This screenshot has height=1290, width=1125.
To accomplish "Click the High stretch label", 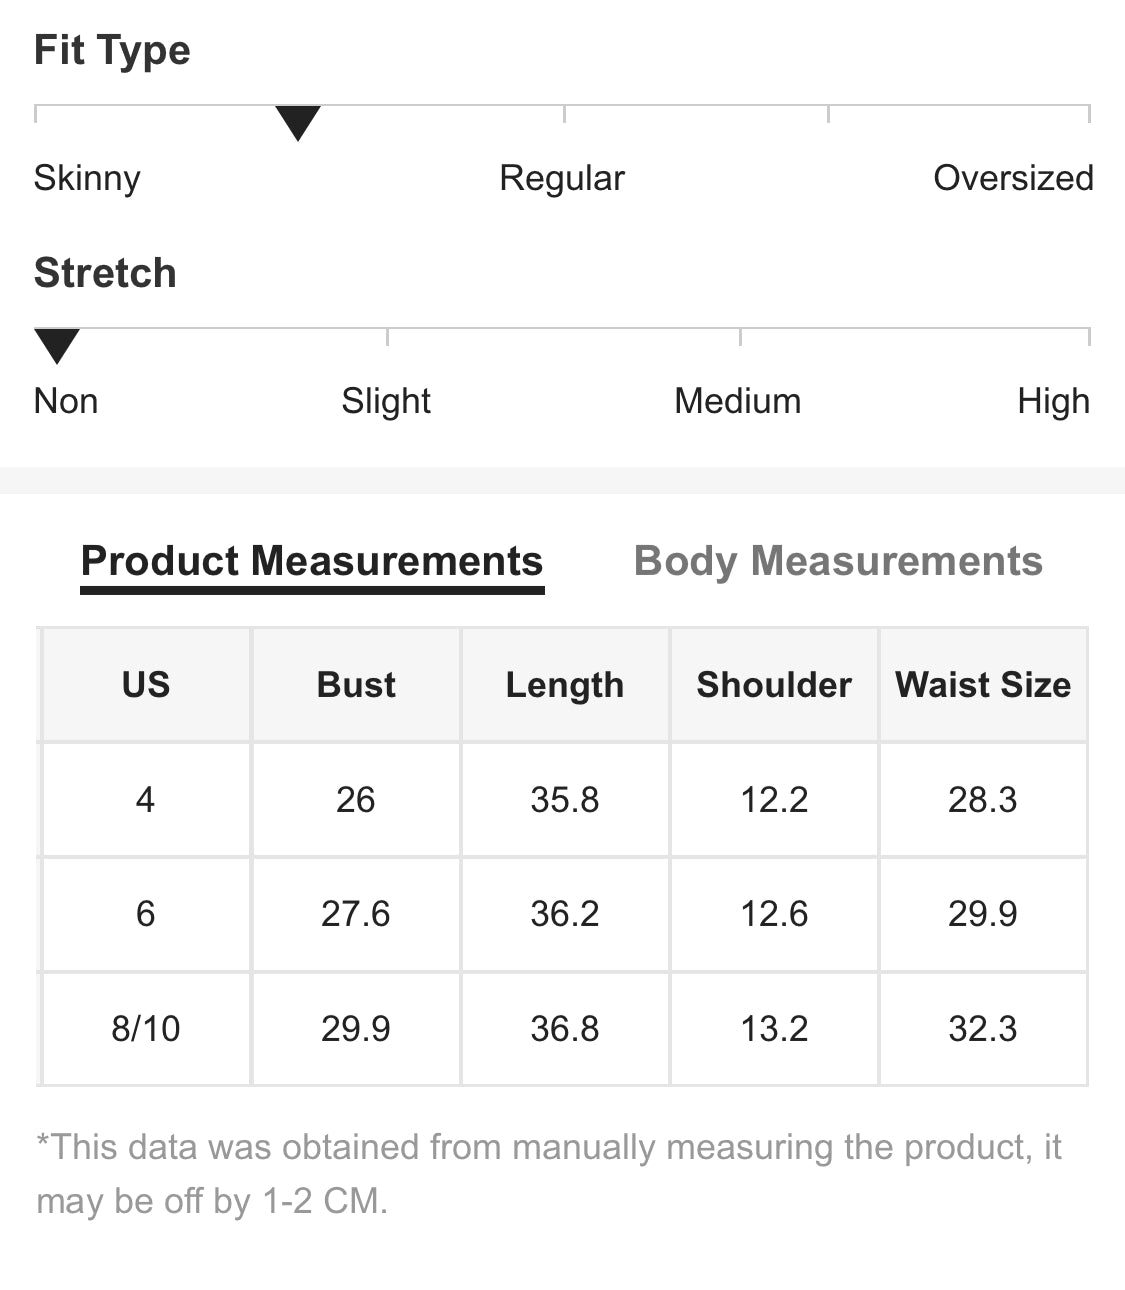I will point(1054,402).
